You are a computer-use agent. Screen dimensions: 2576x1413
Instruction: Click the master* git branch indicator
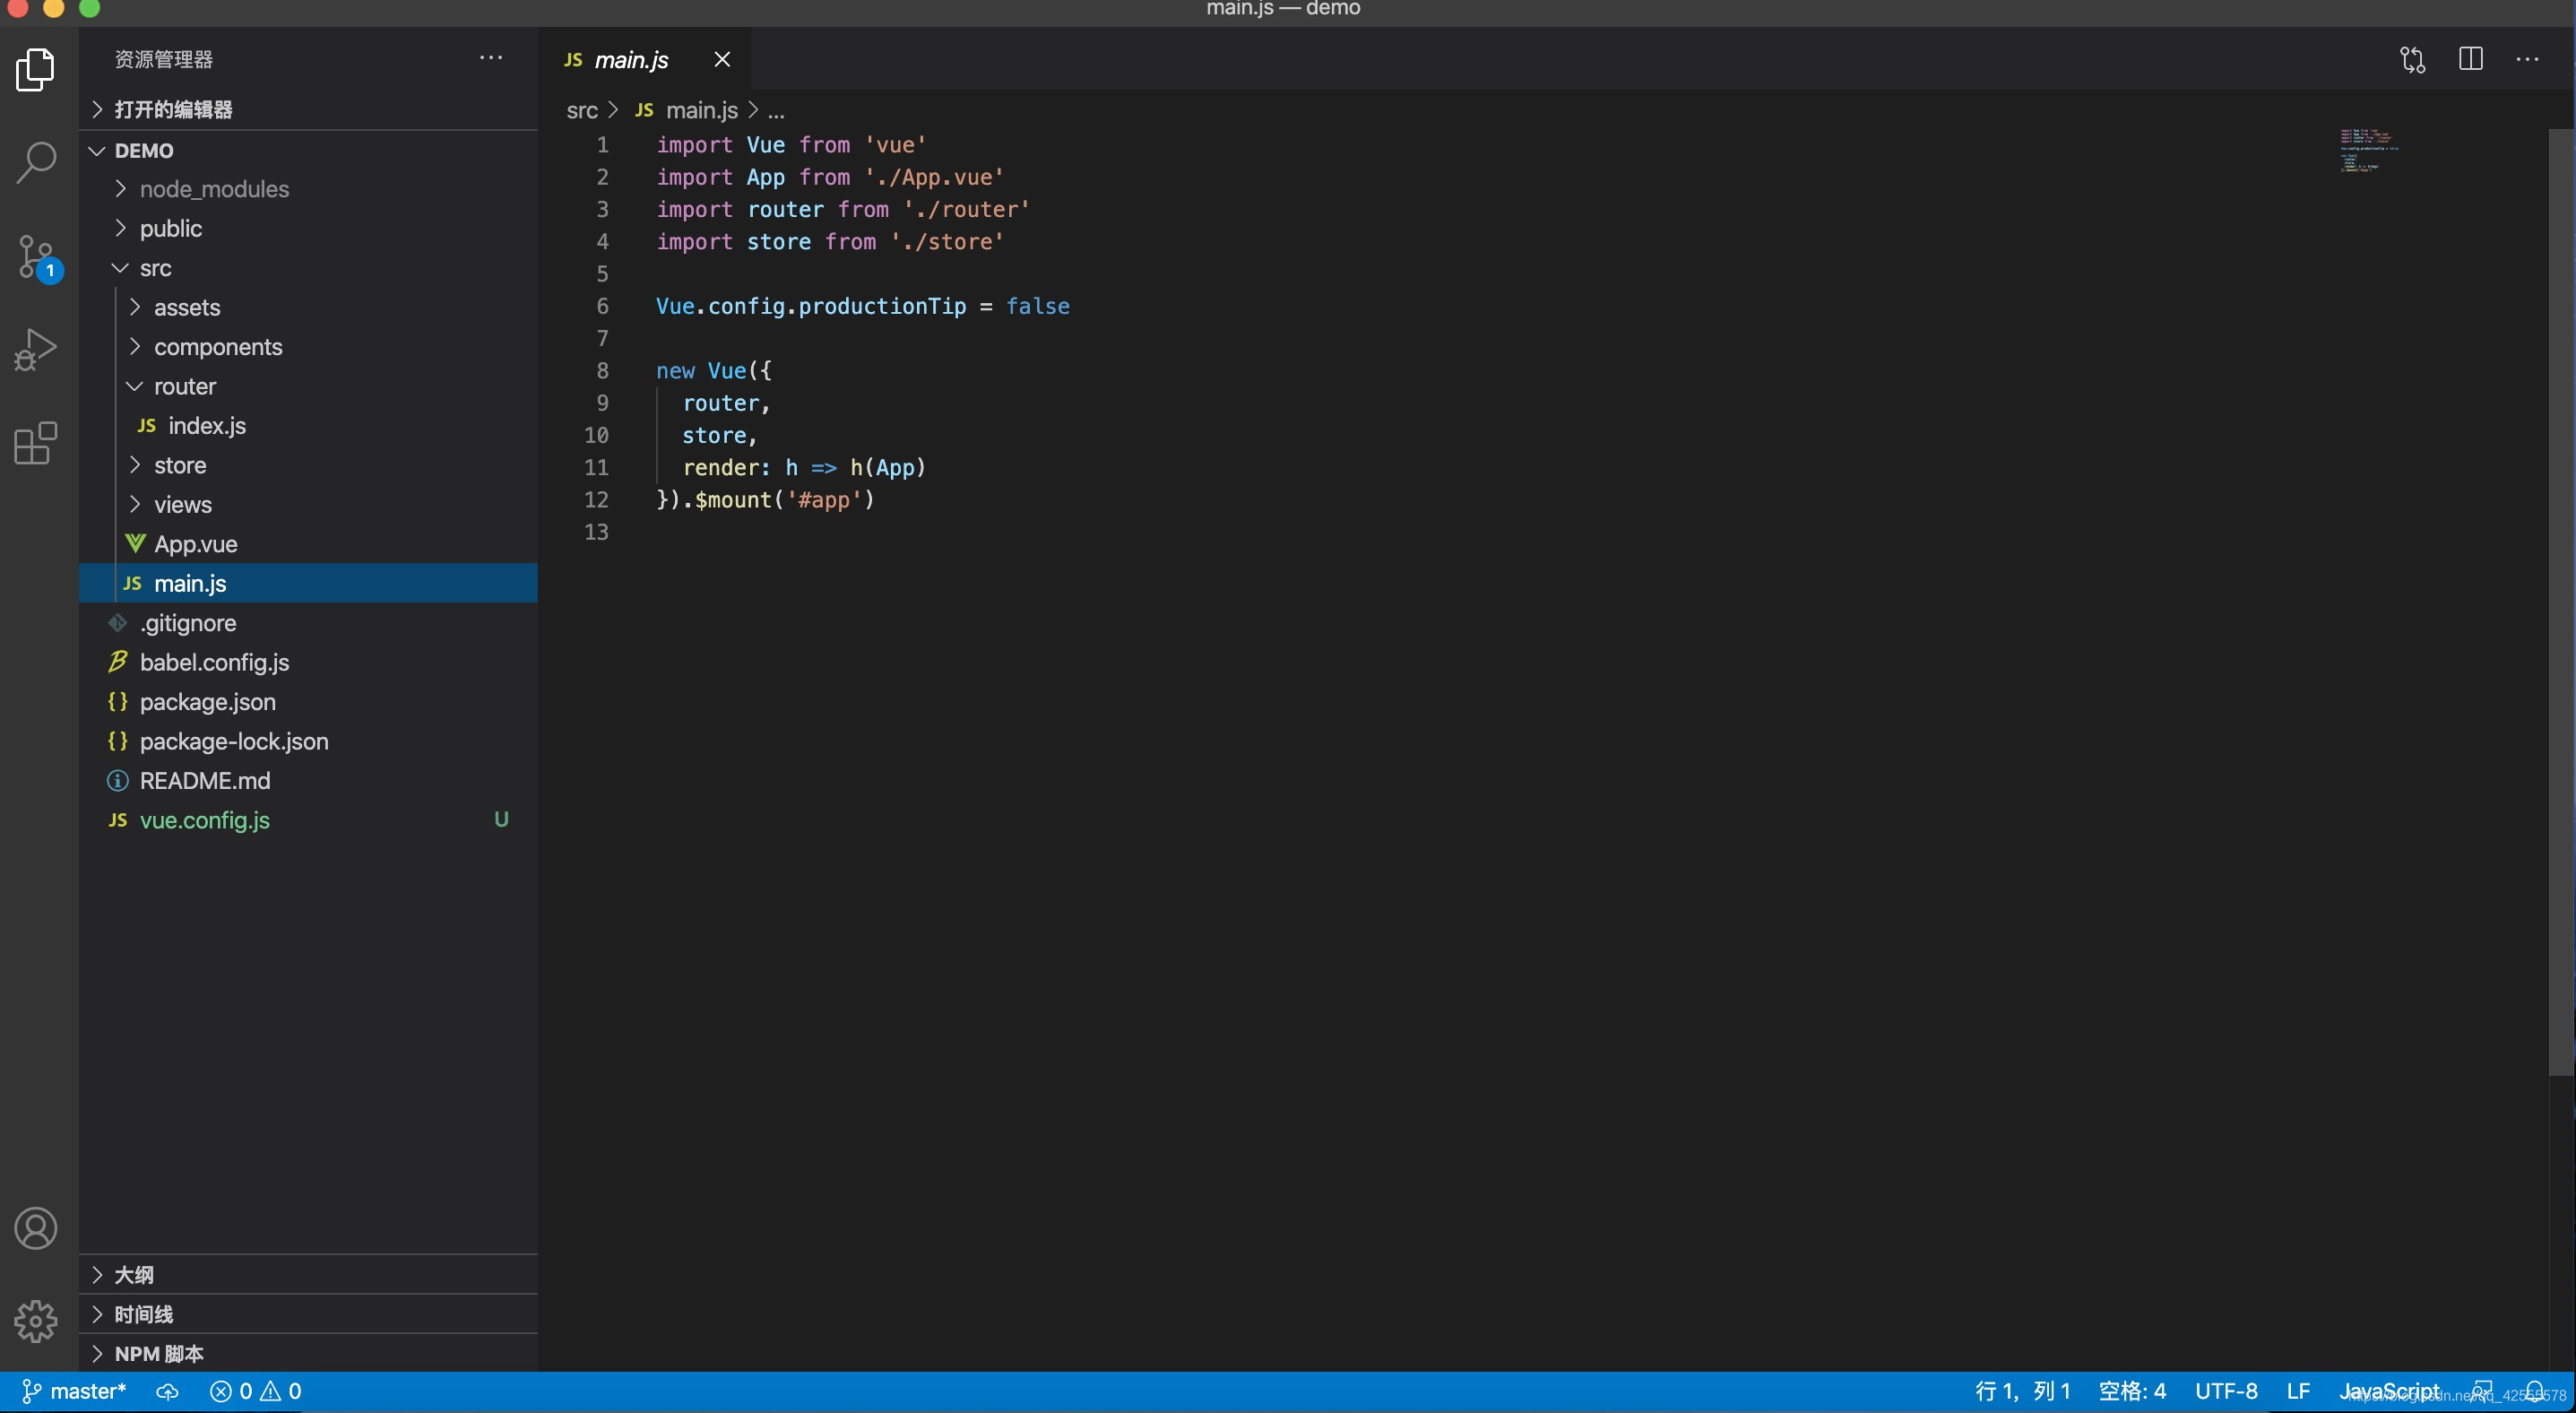74,1391
